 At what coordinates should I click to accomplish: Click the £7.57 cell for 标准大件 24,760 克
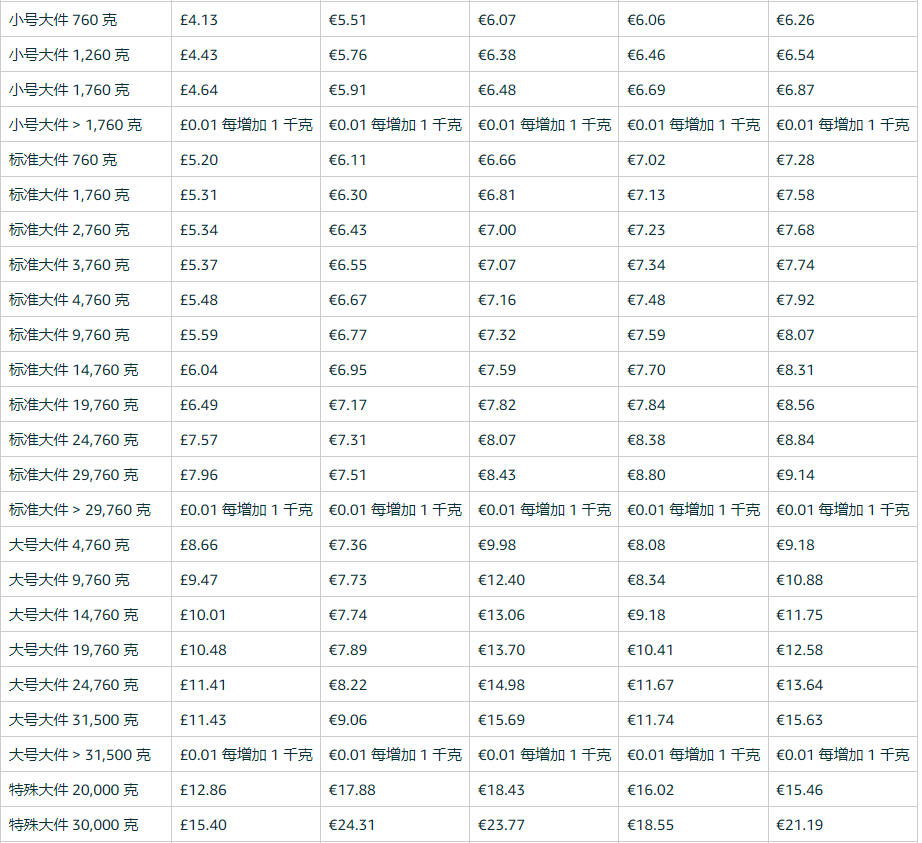tap(199, 440)
